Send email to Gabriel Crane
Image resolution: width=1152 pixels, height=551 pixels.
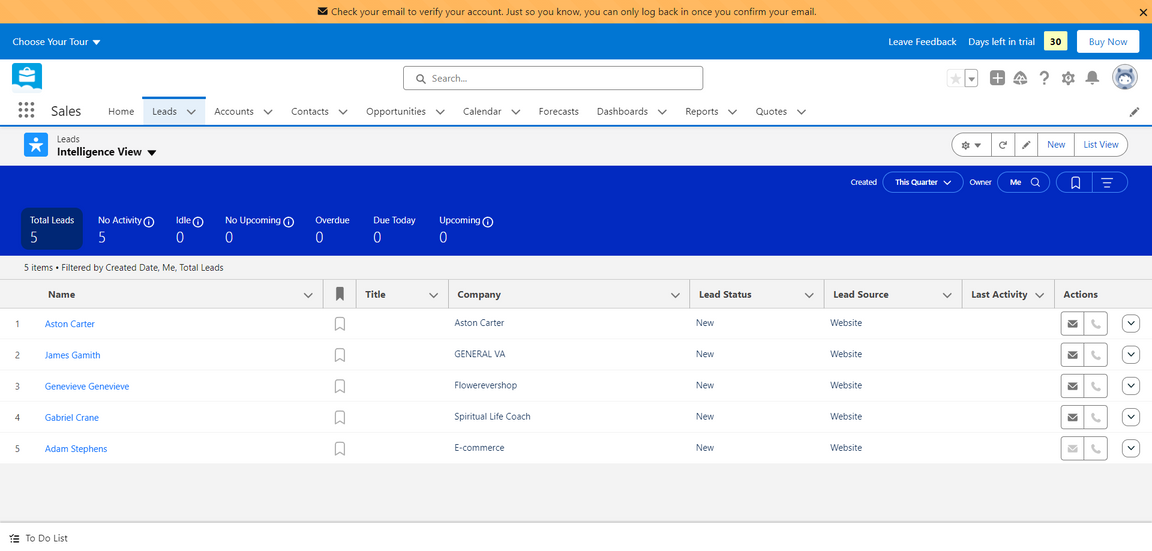(1073, 417)
